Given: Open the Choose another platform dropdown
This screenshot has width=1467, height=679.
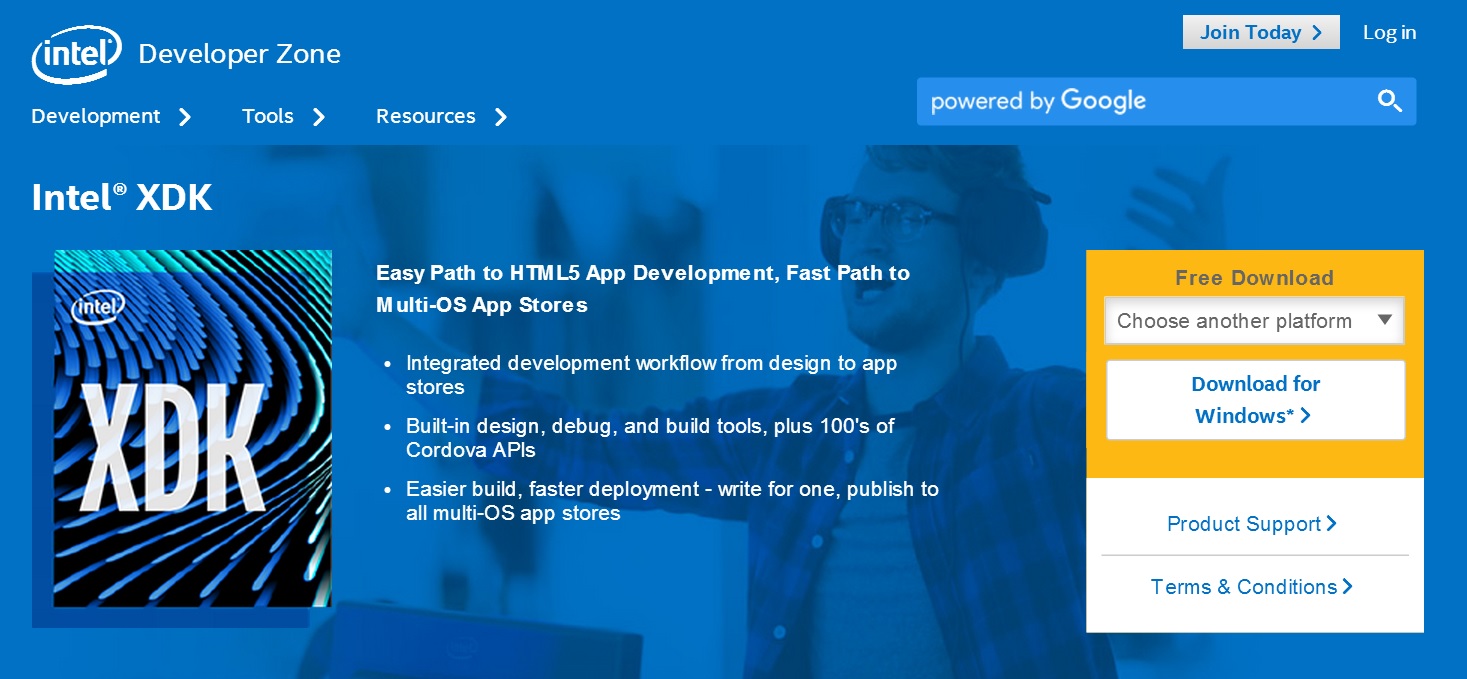Looking at the screenshot, I should [x=1255, y=321].
